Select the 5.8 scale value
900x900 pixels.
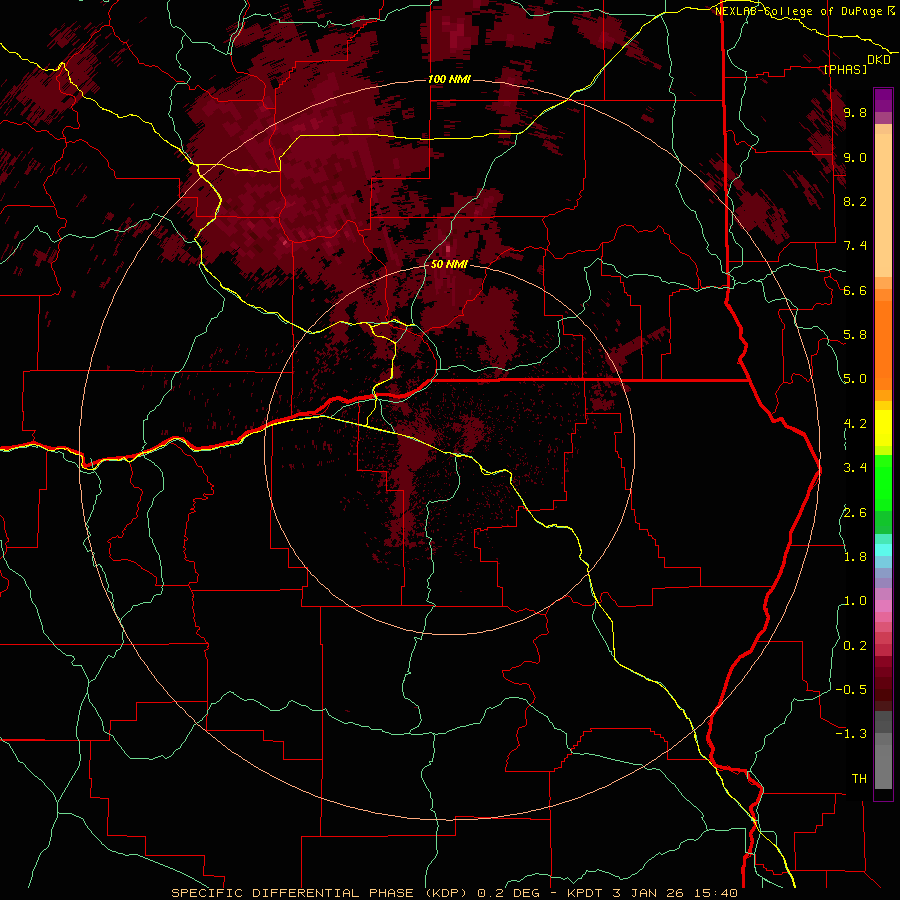[855, 335]
